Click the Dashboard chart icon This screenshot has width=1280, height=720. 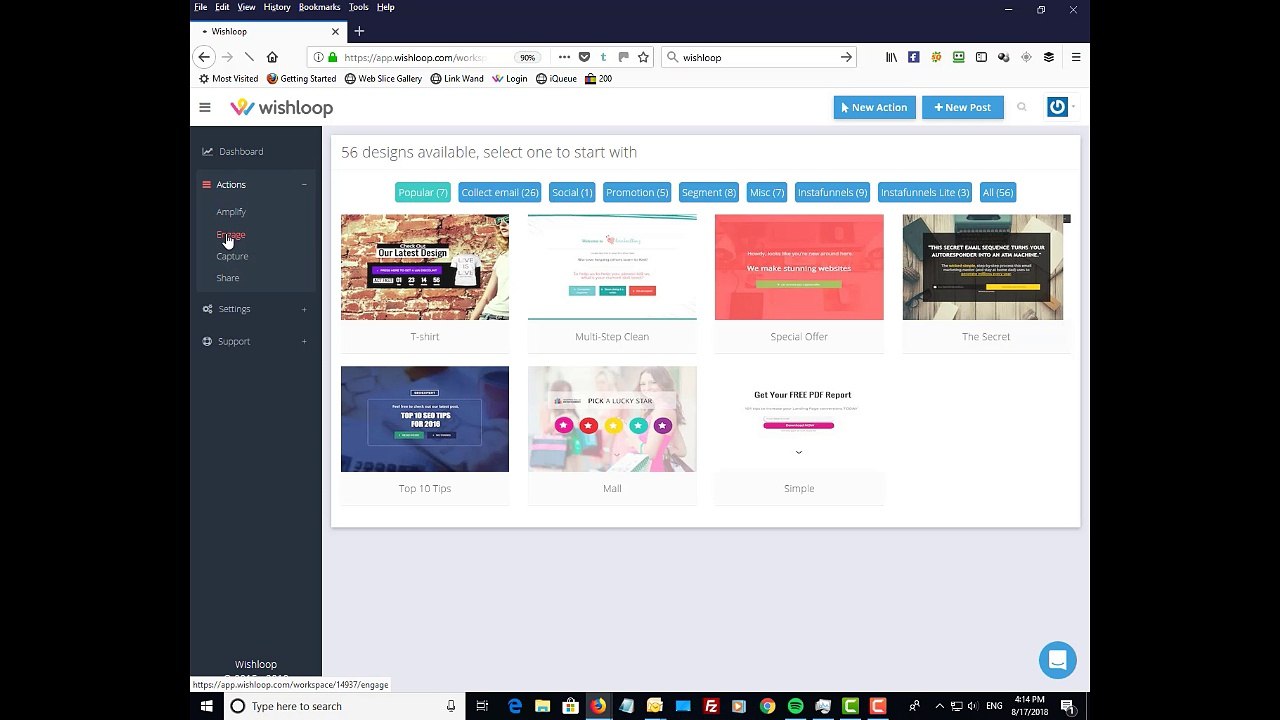click(207, 152)
